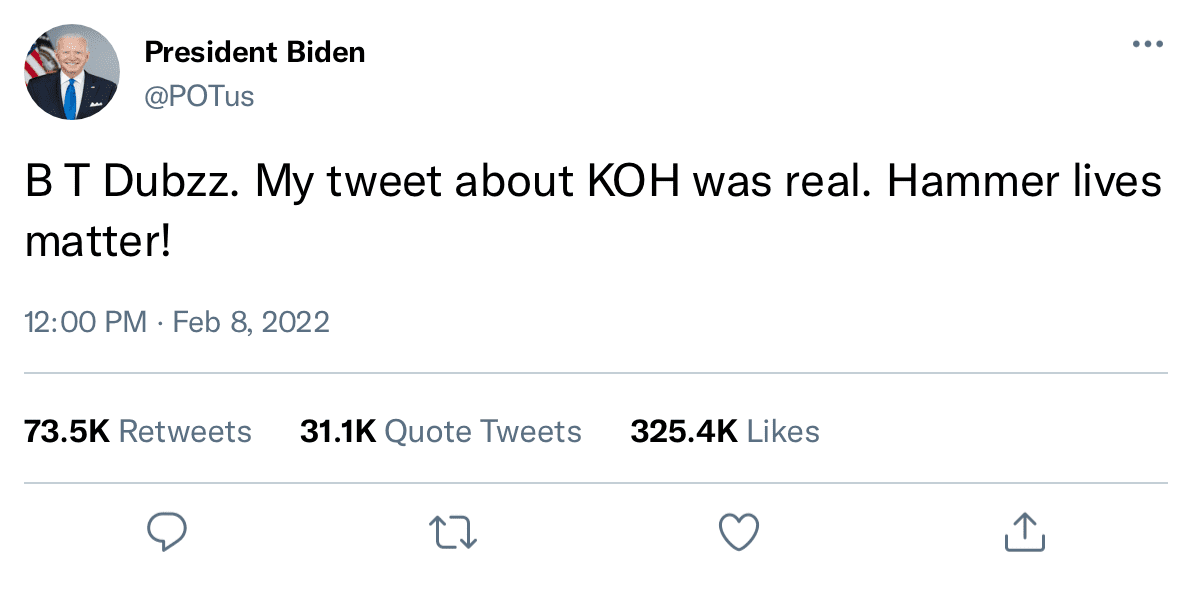Click the reply speech bubble icon

167,532
